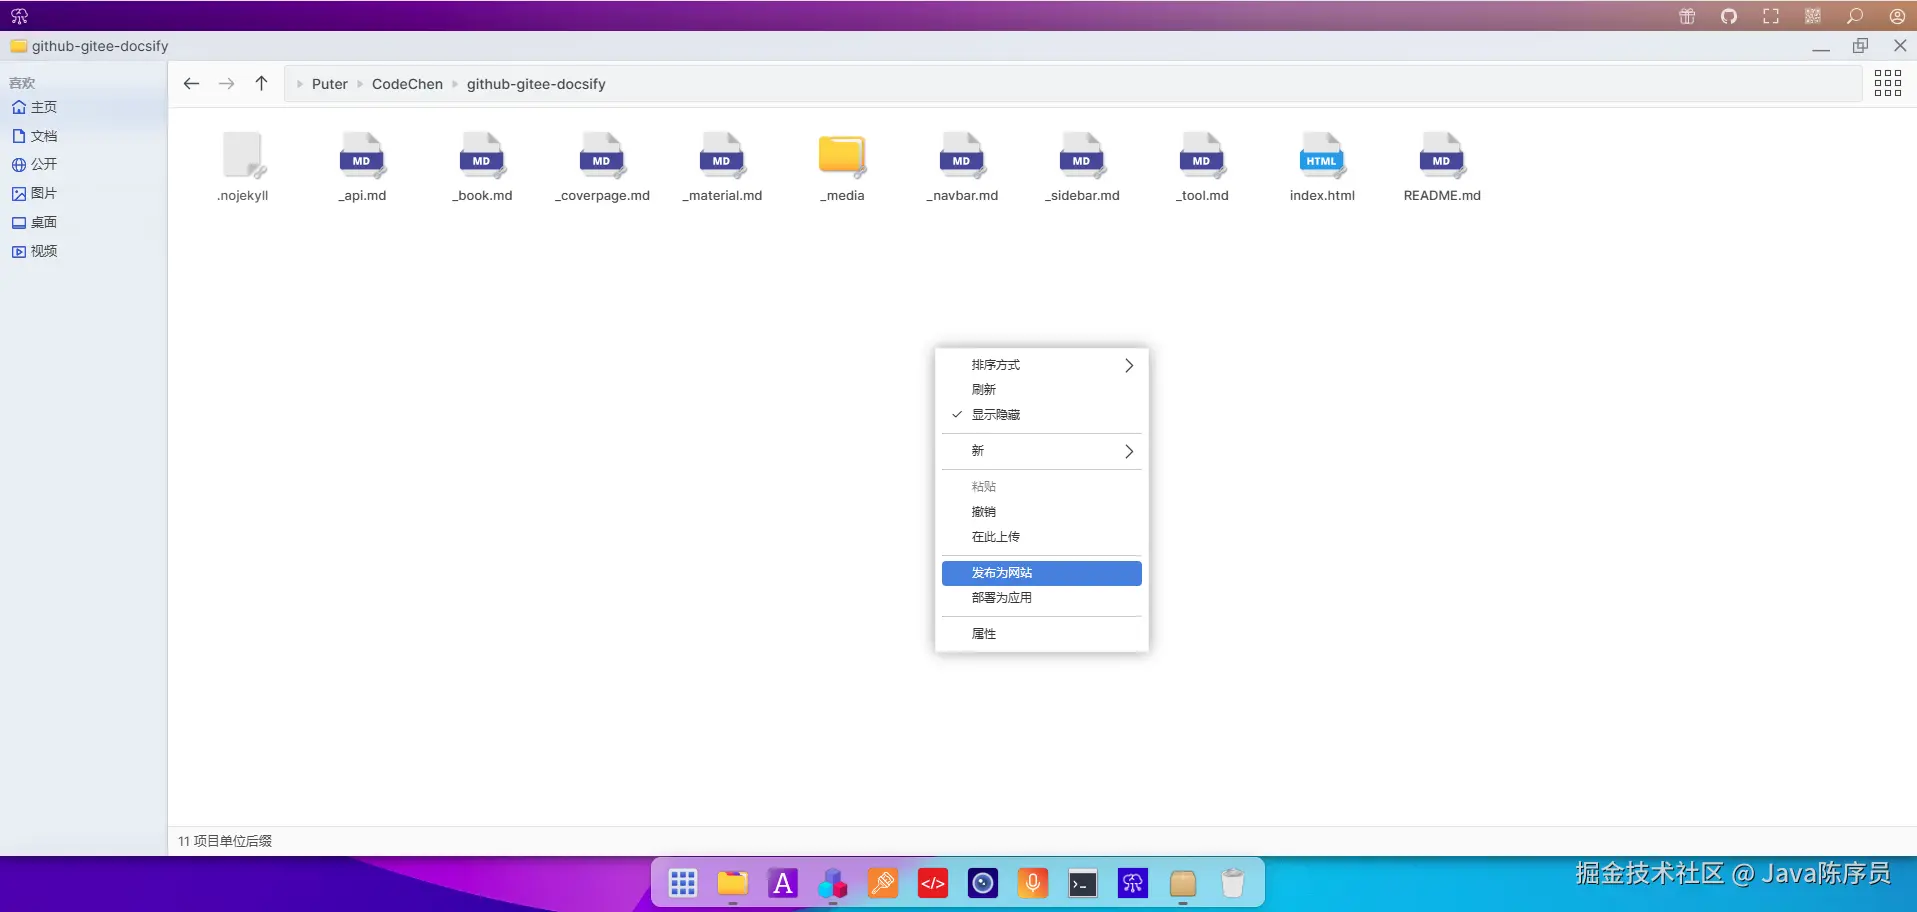Go back with the left arrow

[x=191, y=84]
